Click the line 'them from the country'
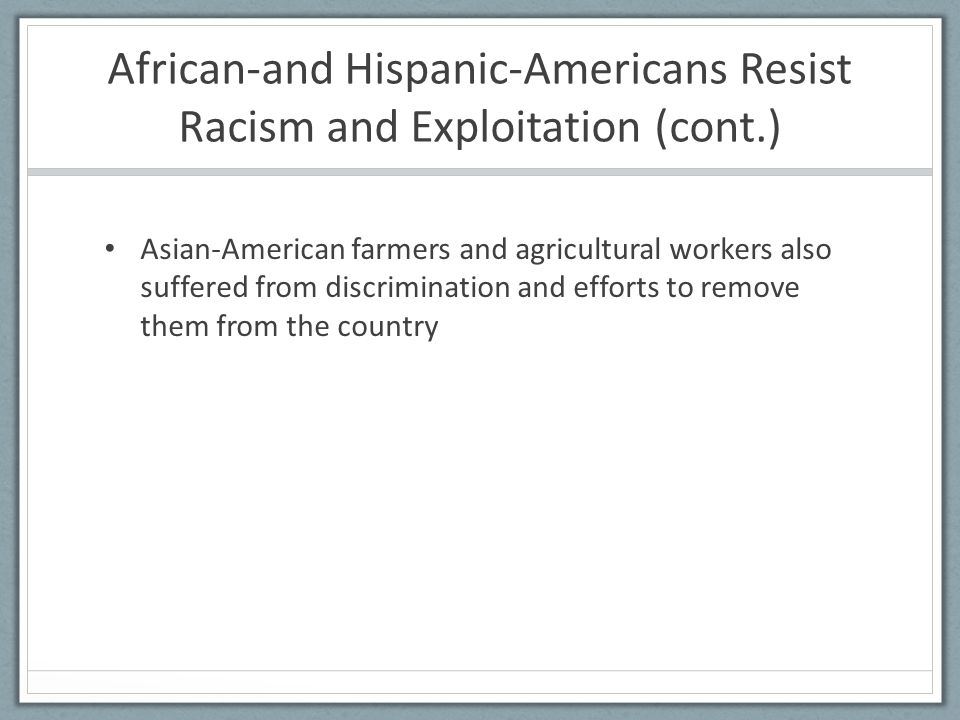The image size is (960, 720). [289, 326]
